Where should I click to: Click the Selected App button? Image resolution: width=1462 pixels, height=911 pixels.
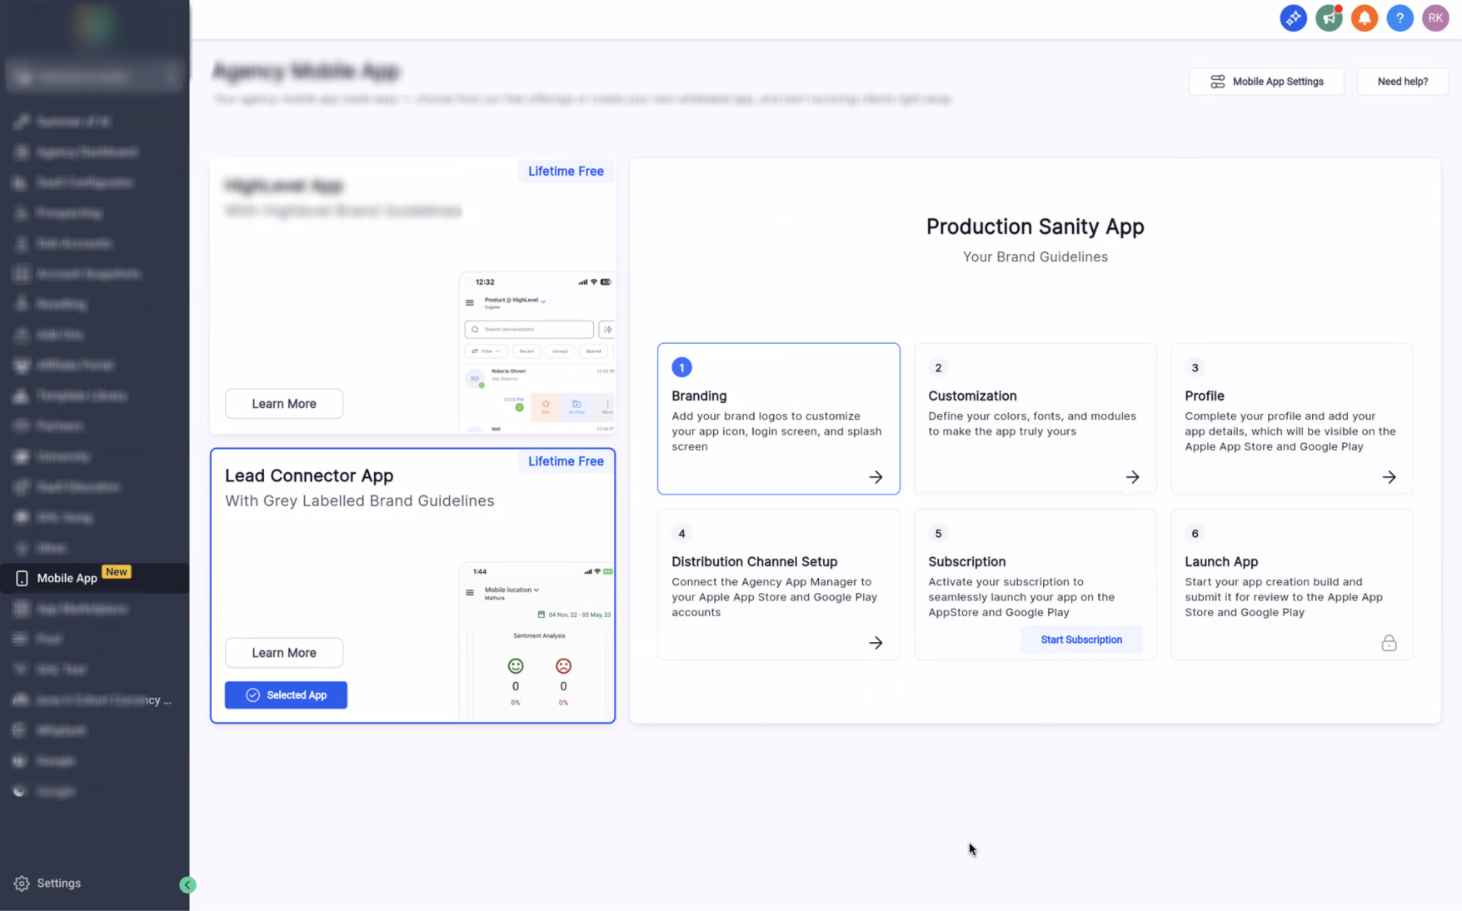point(286,695)
